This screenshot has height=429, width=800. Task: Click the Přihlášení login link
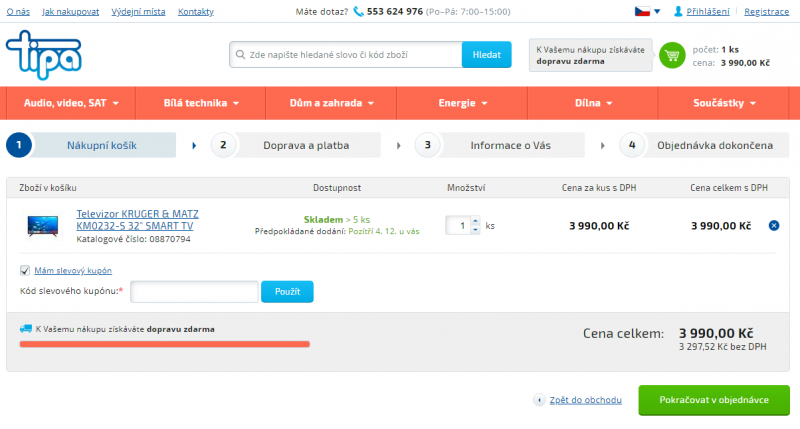[x=708, y=11]
